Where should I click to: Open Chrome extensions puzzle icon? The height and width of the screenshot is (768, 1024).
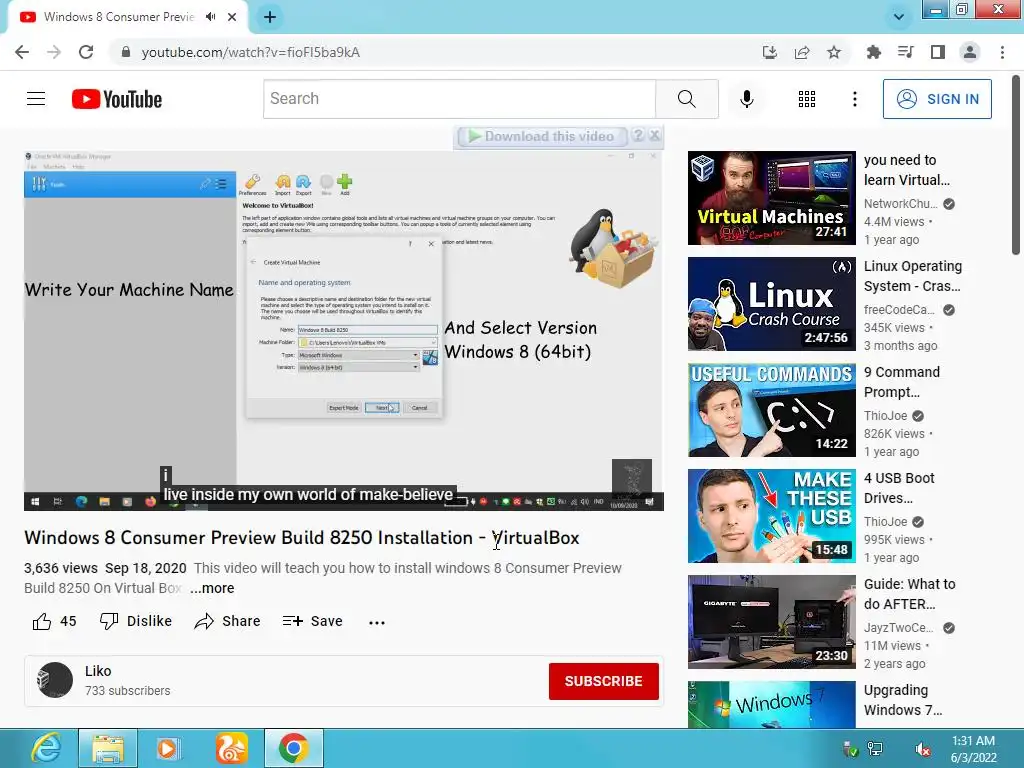pos(873,52)
